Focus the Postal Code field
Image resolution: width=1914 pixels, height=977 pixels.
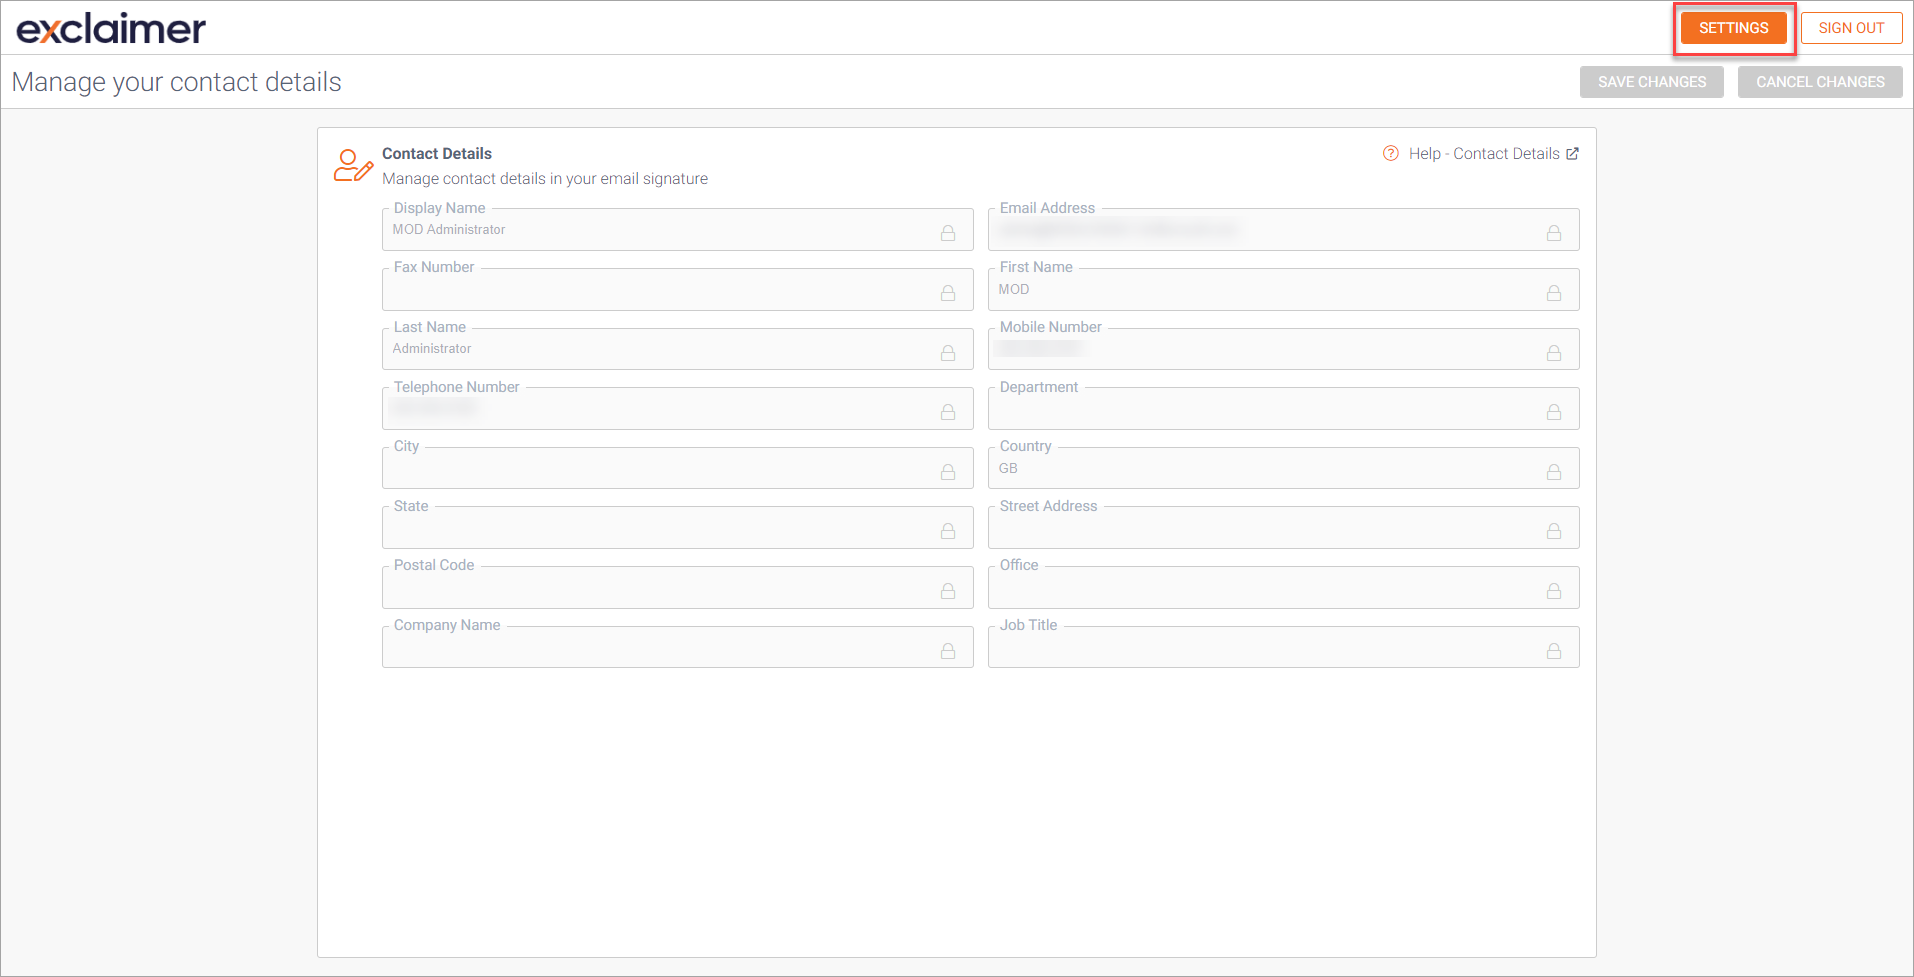(x=655, y=590)
